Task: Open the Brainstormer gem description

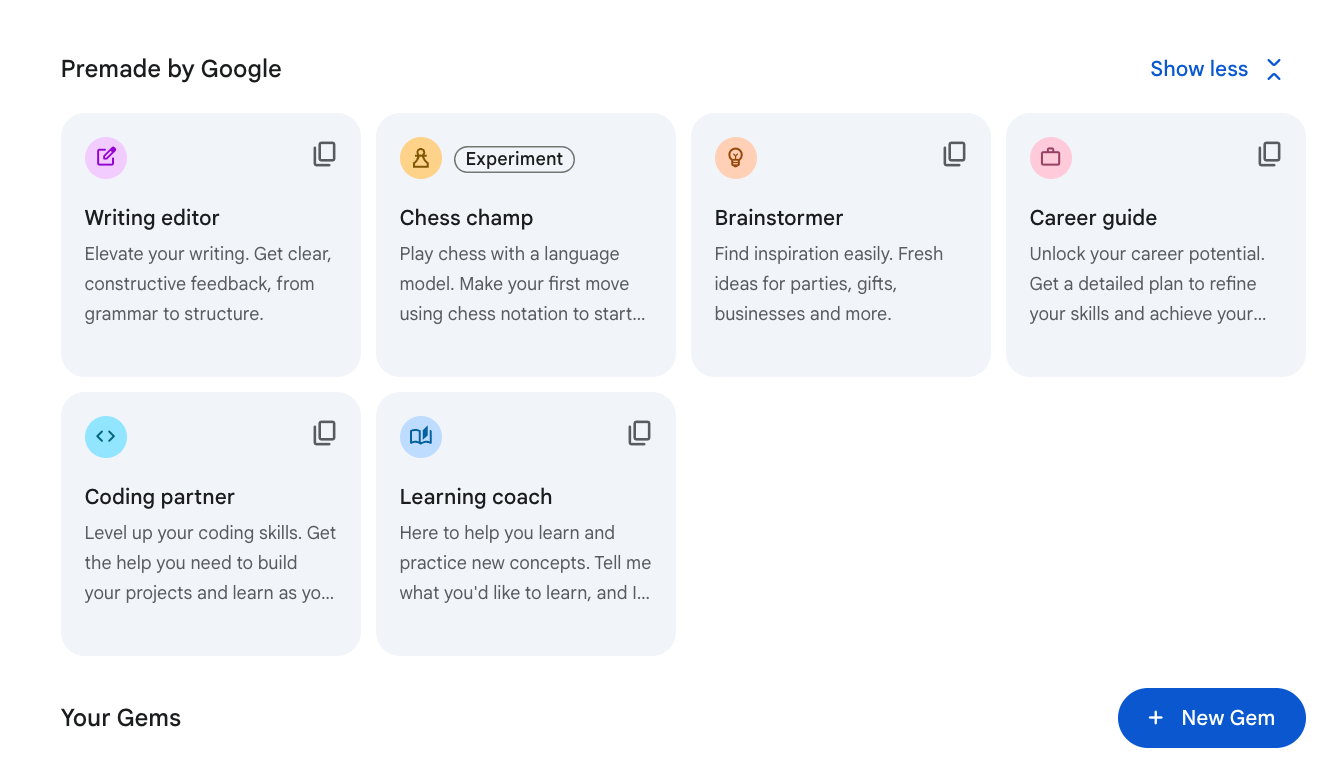Action: coord(829,284)
